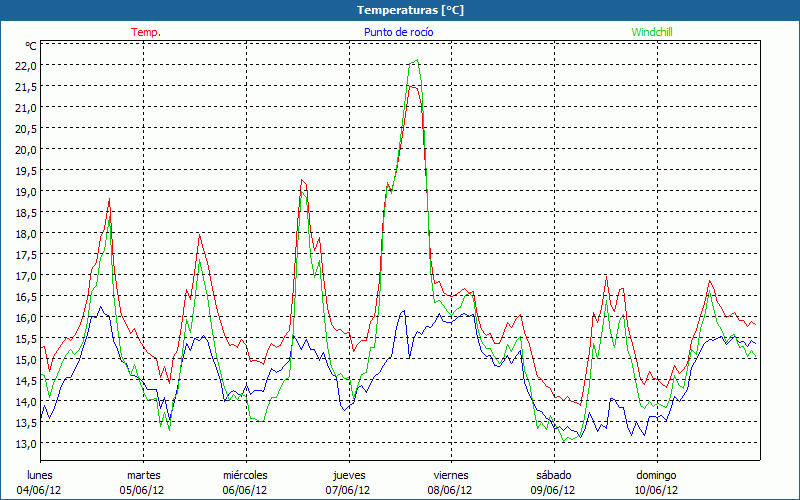Click the °C unit label above the axis
The image size is (800, 500).
click(30, 46)
